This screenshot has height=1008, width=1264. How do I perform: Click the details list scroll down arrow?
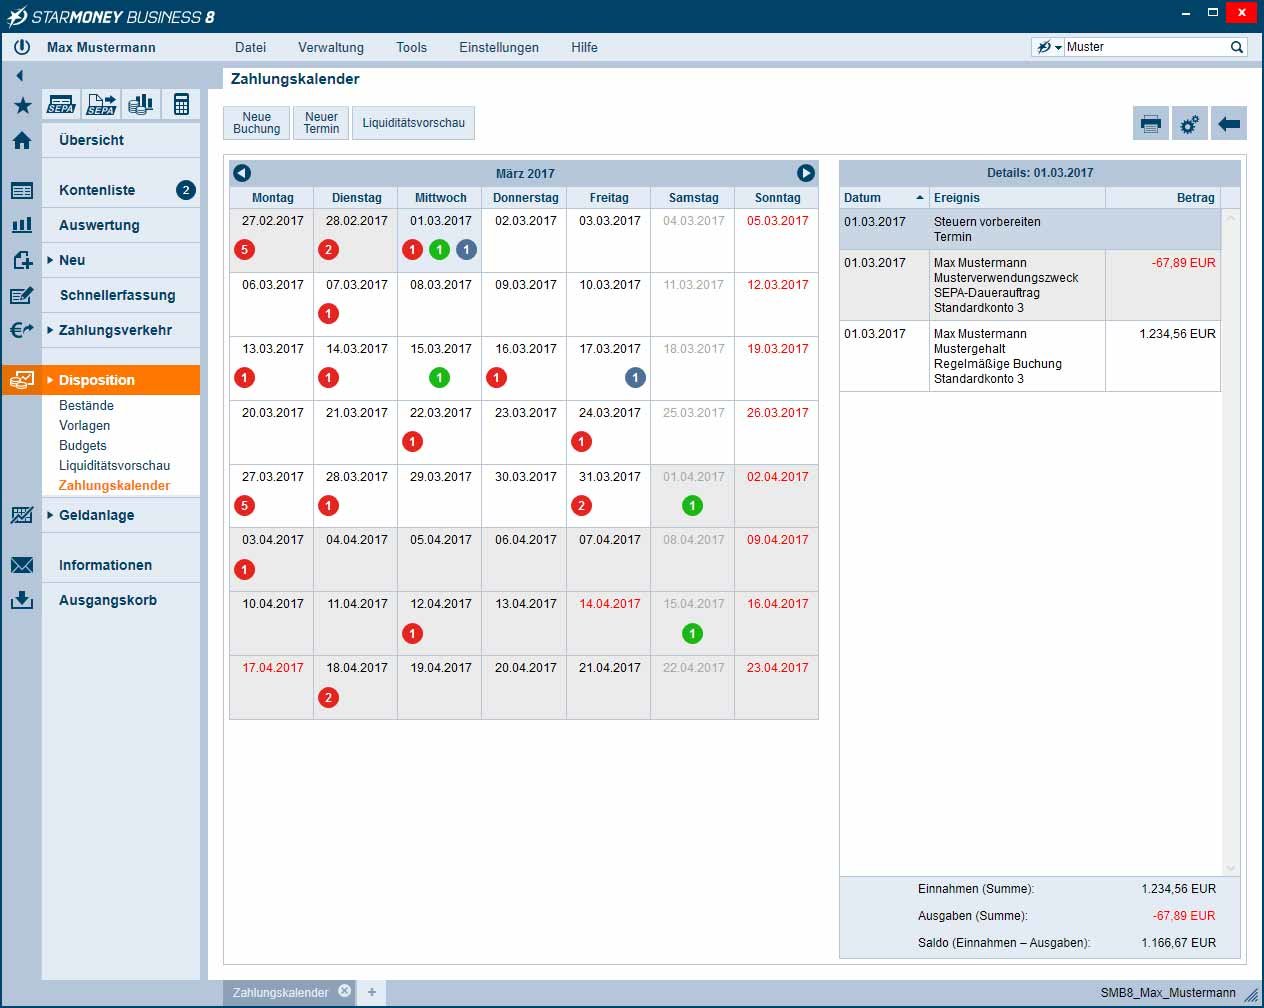click(1232, 869)
